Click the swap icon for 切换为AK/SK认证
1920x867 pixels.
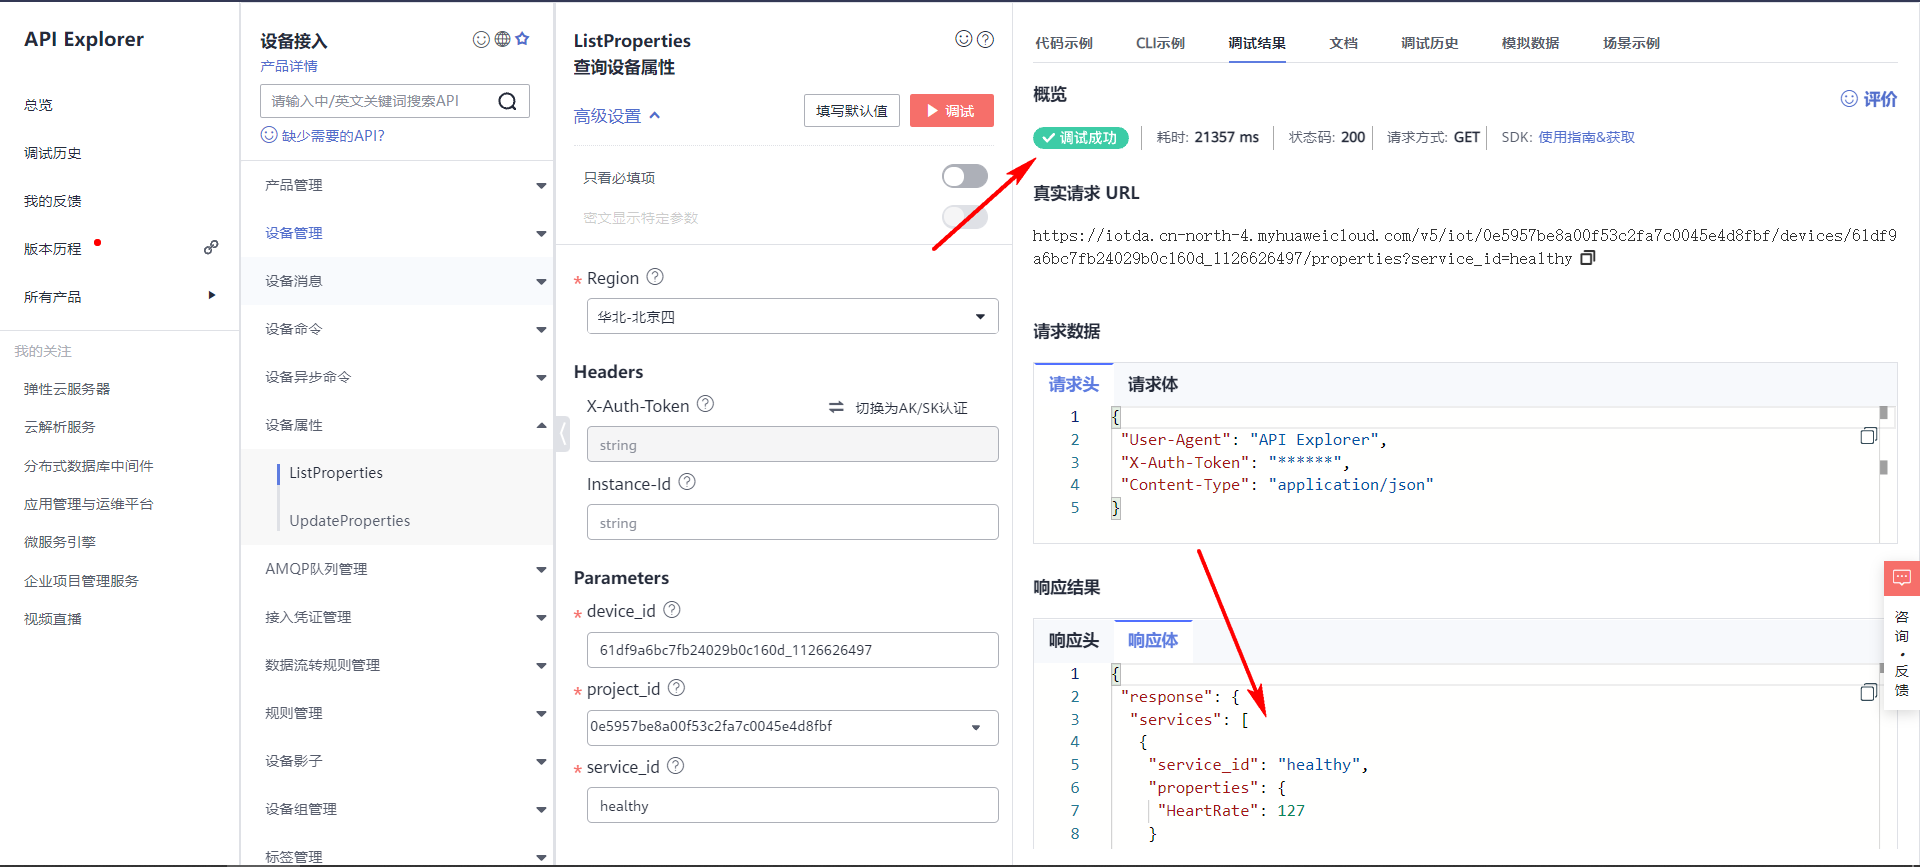(x=836, y=407)
